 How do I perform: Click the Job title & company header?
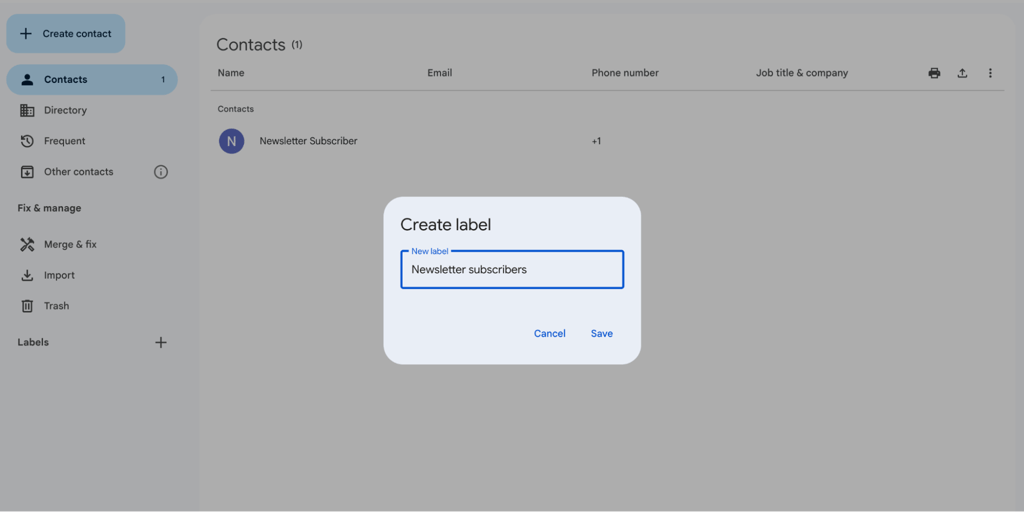click(802, 73)
